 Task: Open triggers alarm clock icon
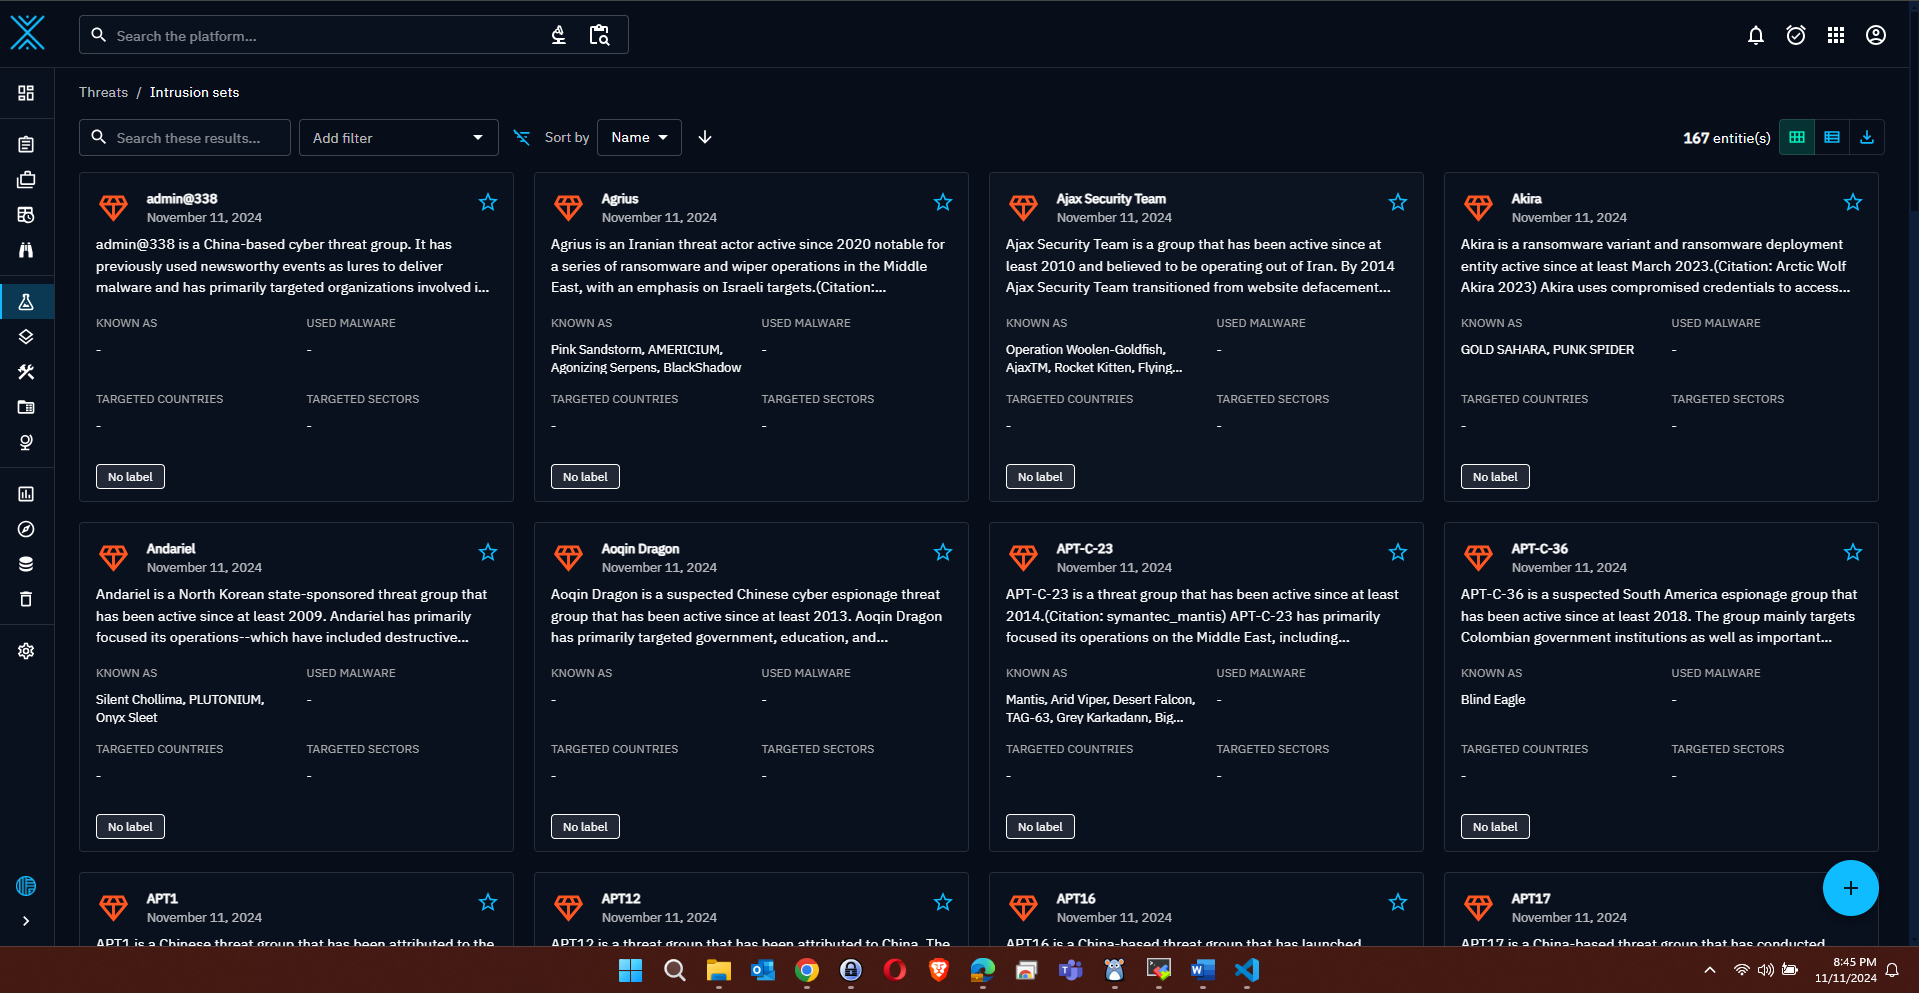point(1796,35)
